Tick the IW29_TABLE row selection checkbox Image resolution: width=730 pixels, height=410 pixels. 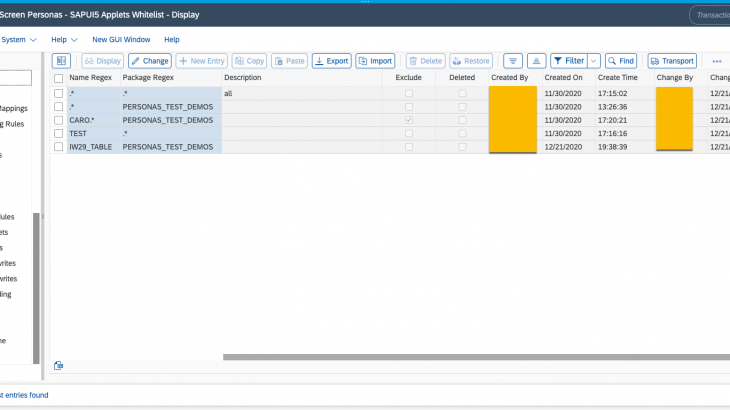[59, 147]
